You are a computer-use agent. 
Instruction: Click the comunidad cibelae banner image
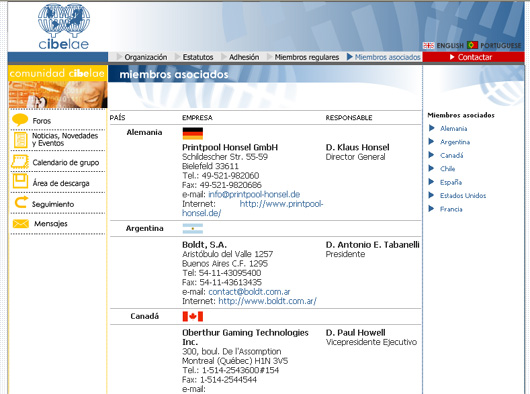click(58, 87)
